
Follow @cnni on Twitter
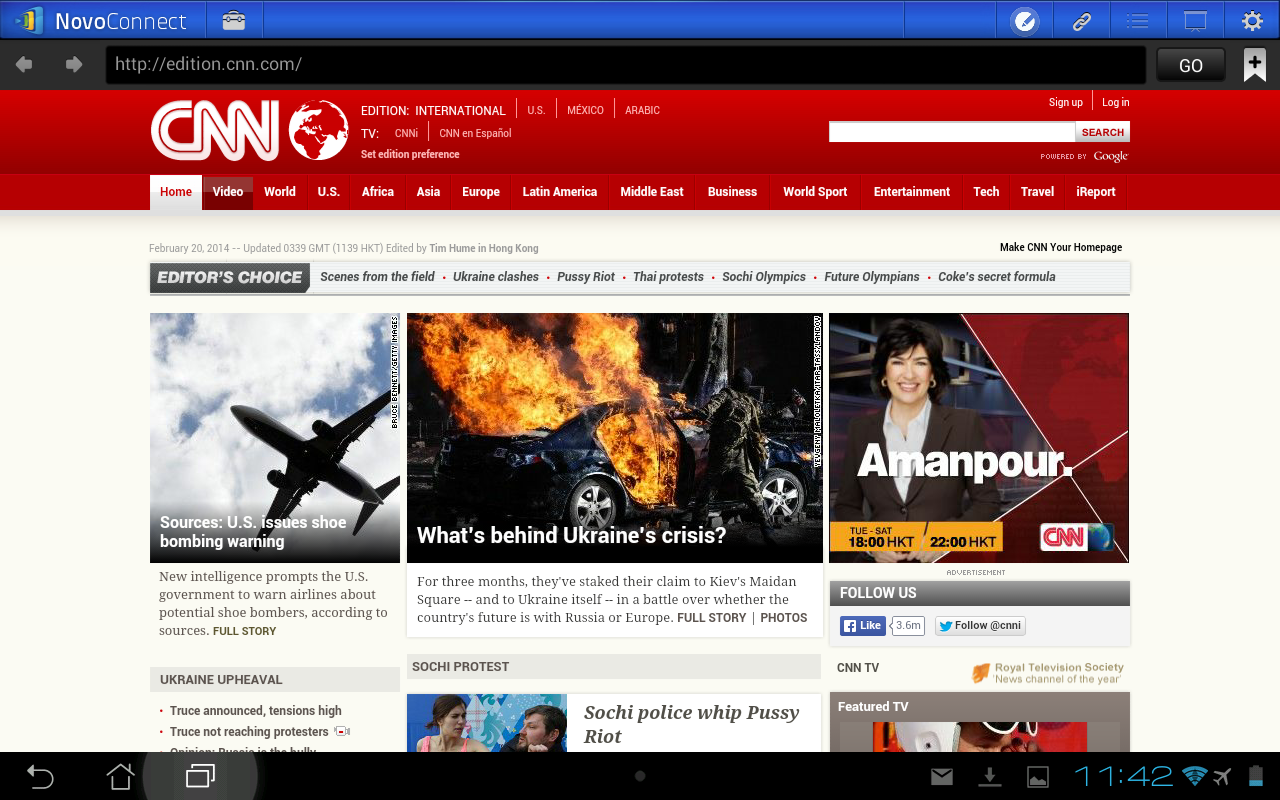coord(980,626)
